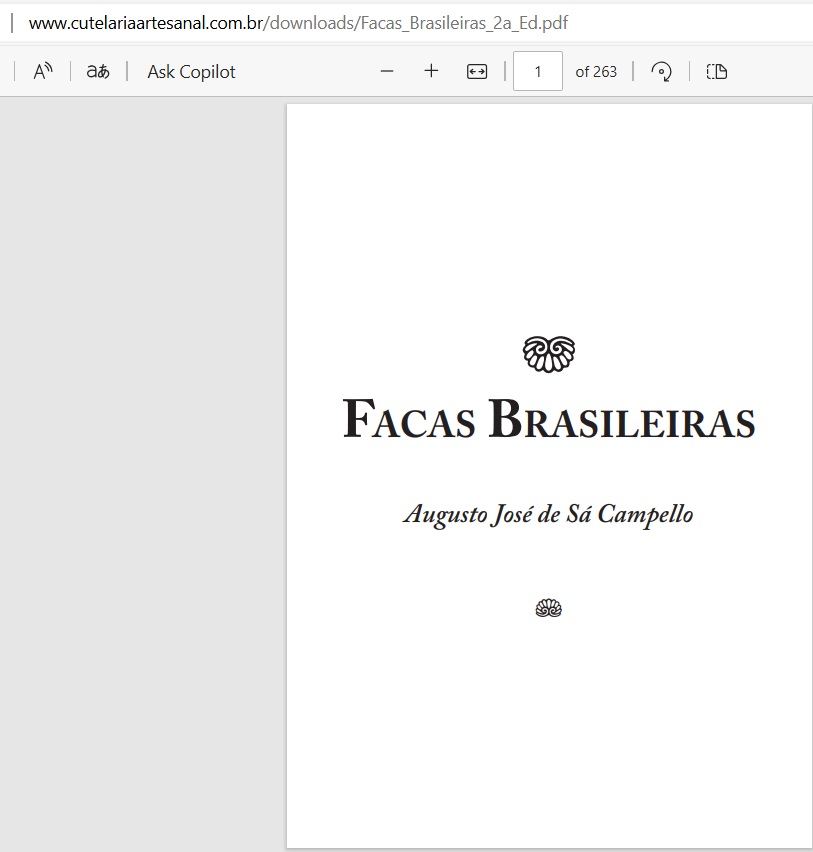Toggle the Fit to width icon

point(477,71)
